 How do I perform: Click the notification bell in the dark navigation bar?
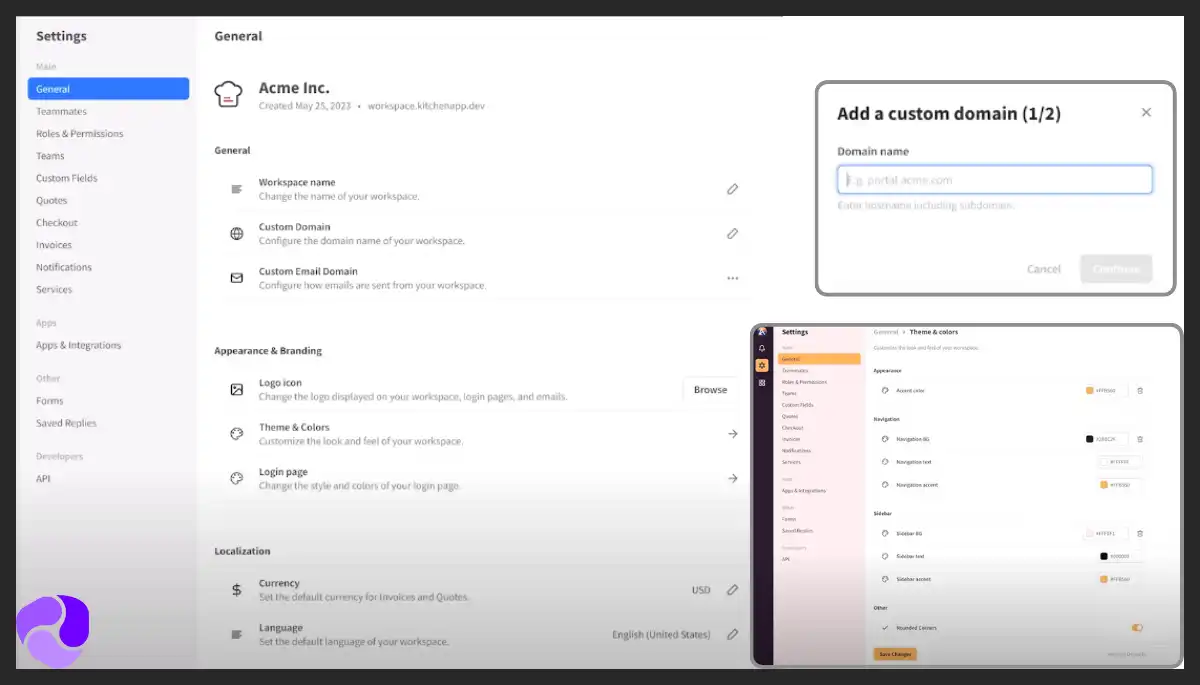762,348
